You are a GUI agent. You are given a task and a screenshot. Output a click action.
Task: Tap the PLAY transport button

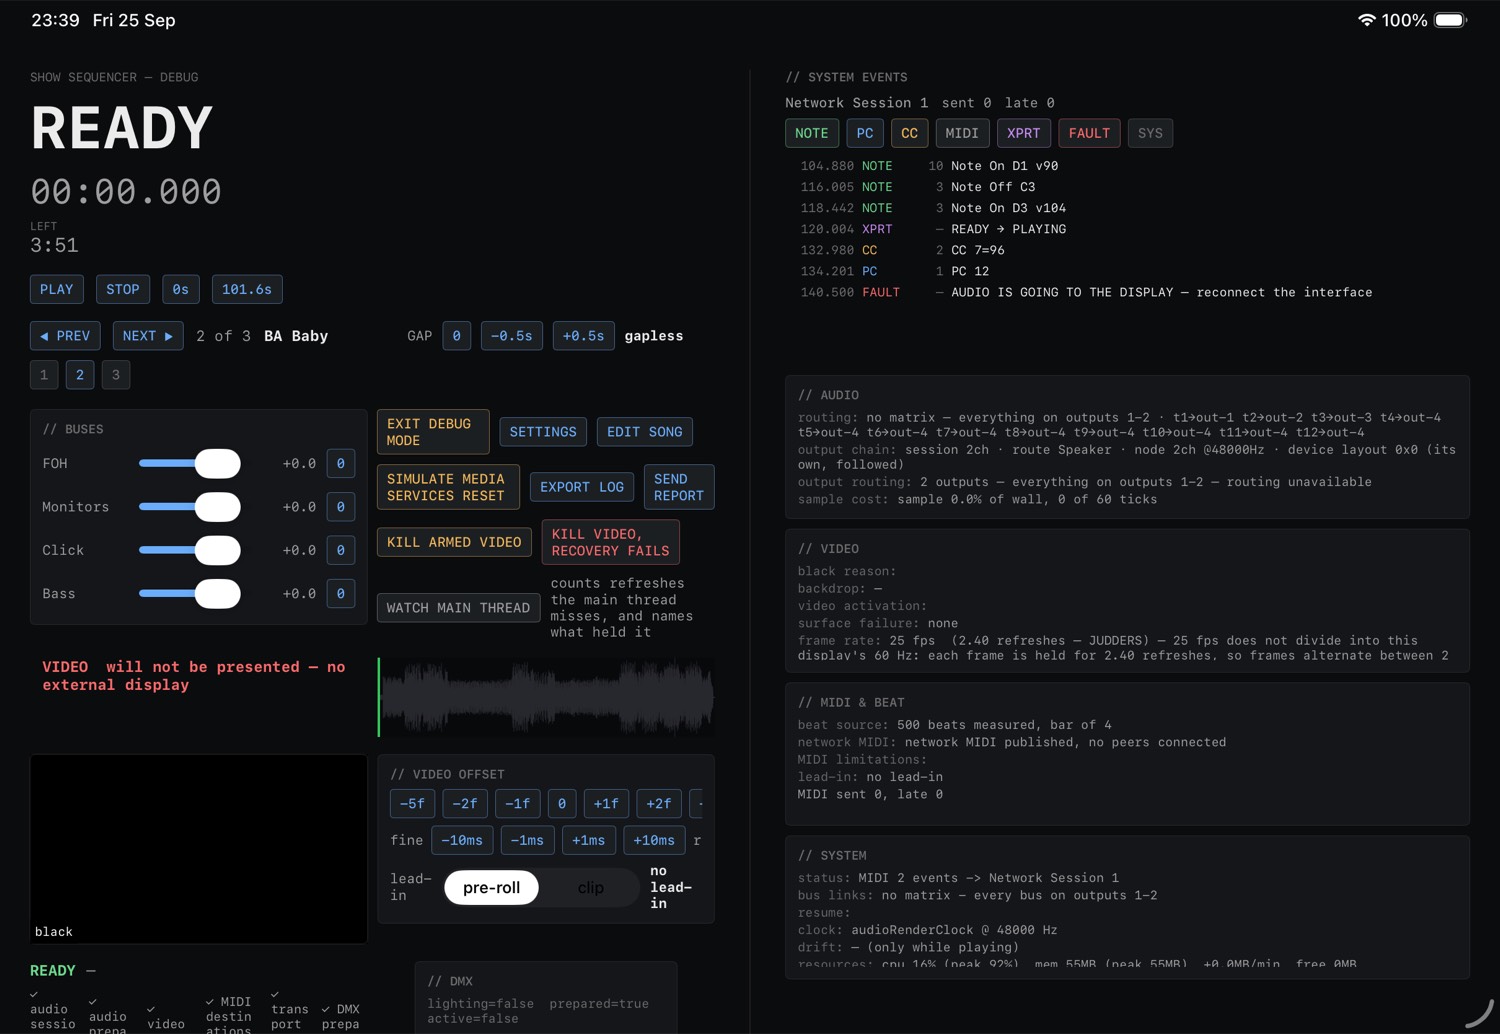click(56, 289)
